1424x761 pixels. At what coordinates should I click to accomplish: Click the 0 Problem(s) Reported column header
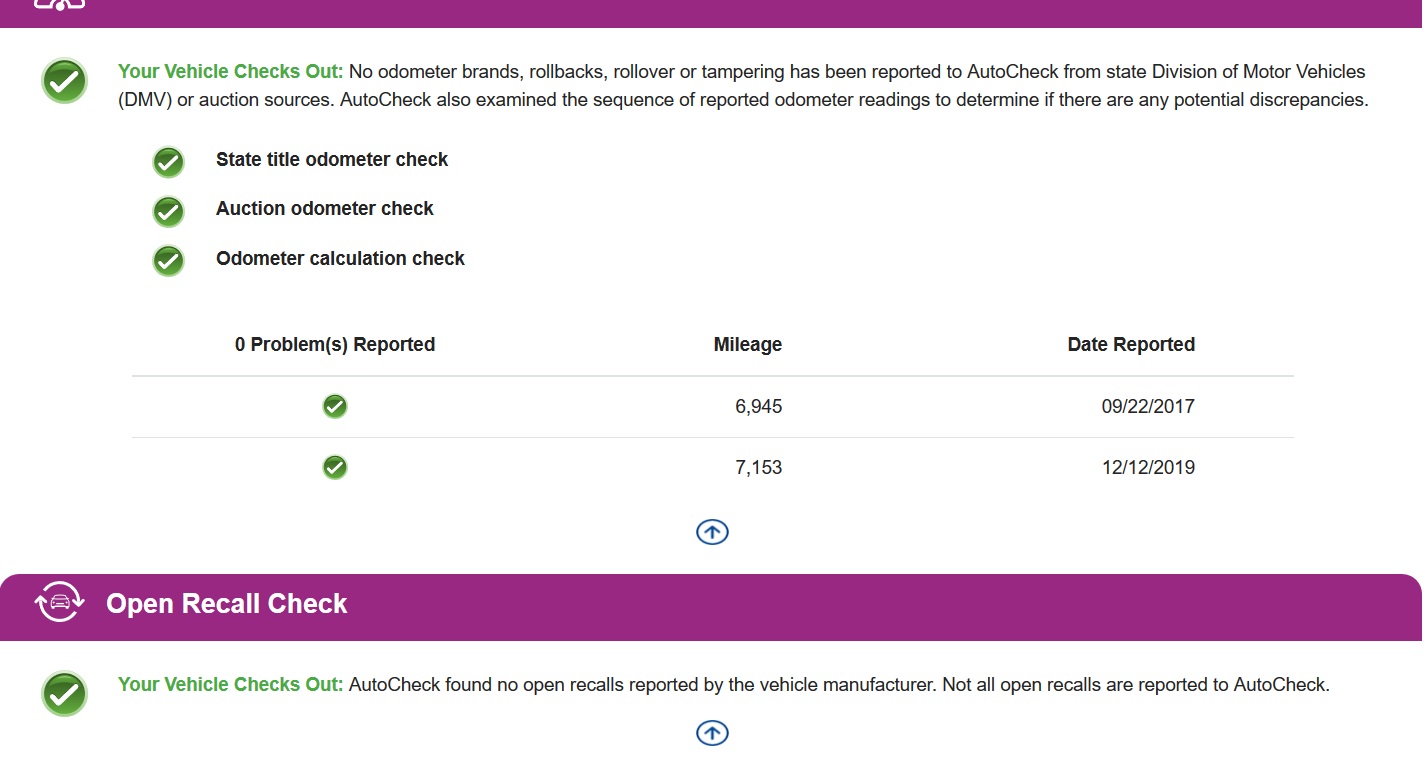335,345
